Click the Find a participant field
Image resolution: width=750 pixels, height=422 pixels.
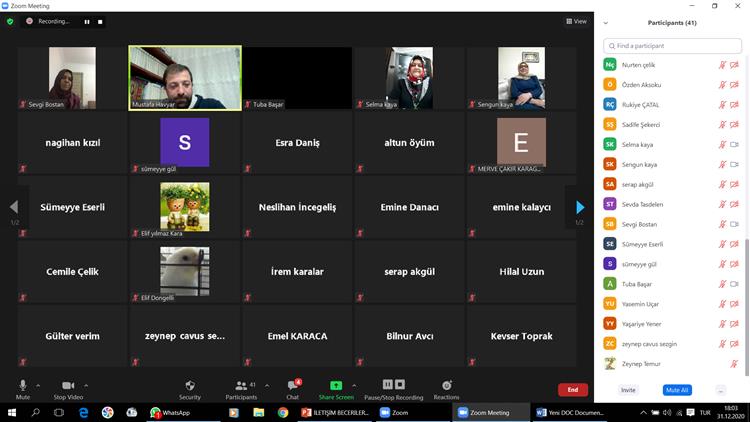tap(672, 46)
